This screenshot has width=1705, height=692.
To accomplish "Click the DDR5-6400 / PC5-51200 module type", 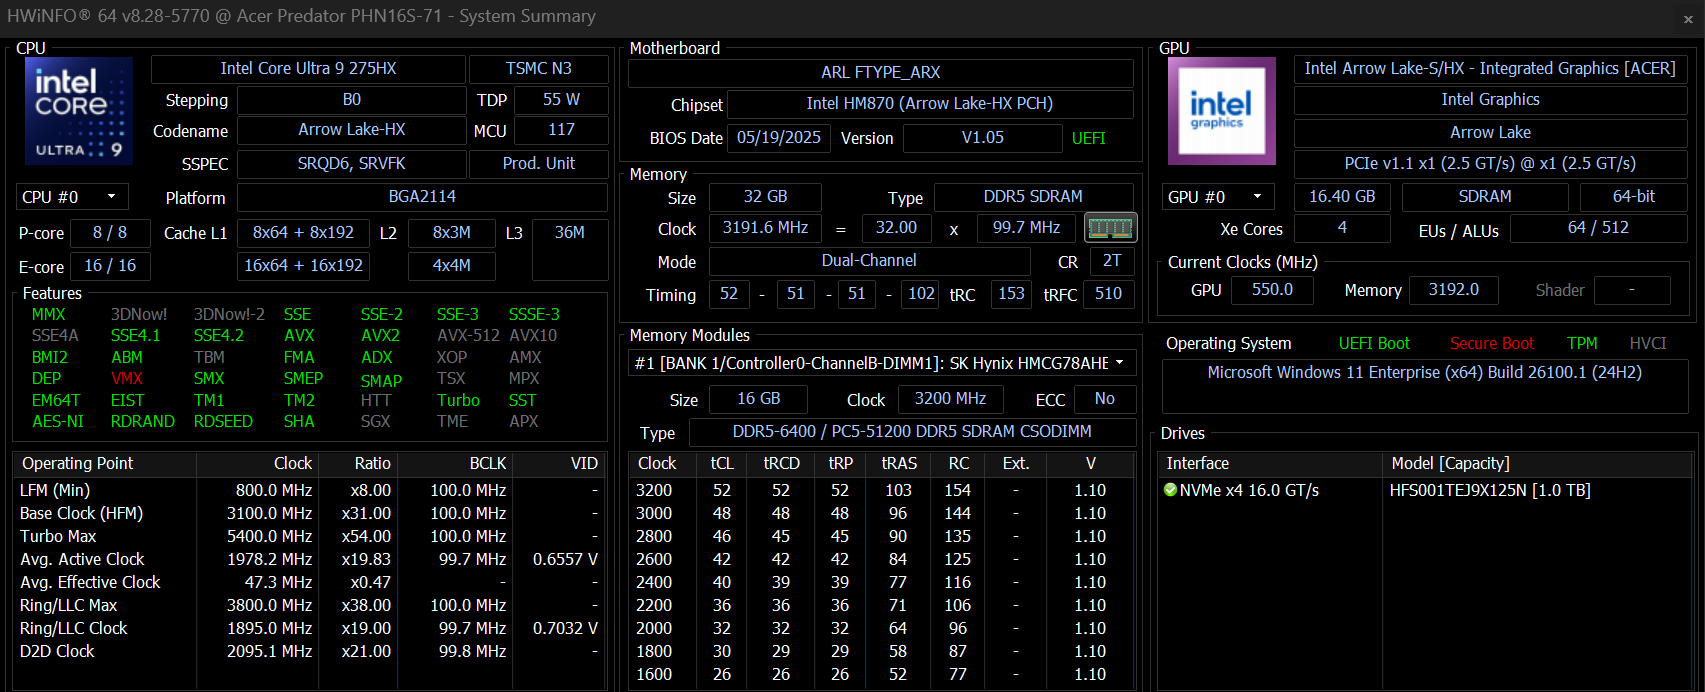I will [912, 432].
